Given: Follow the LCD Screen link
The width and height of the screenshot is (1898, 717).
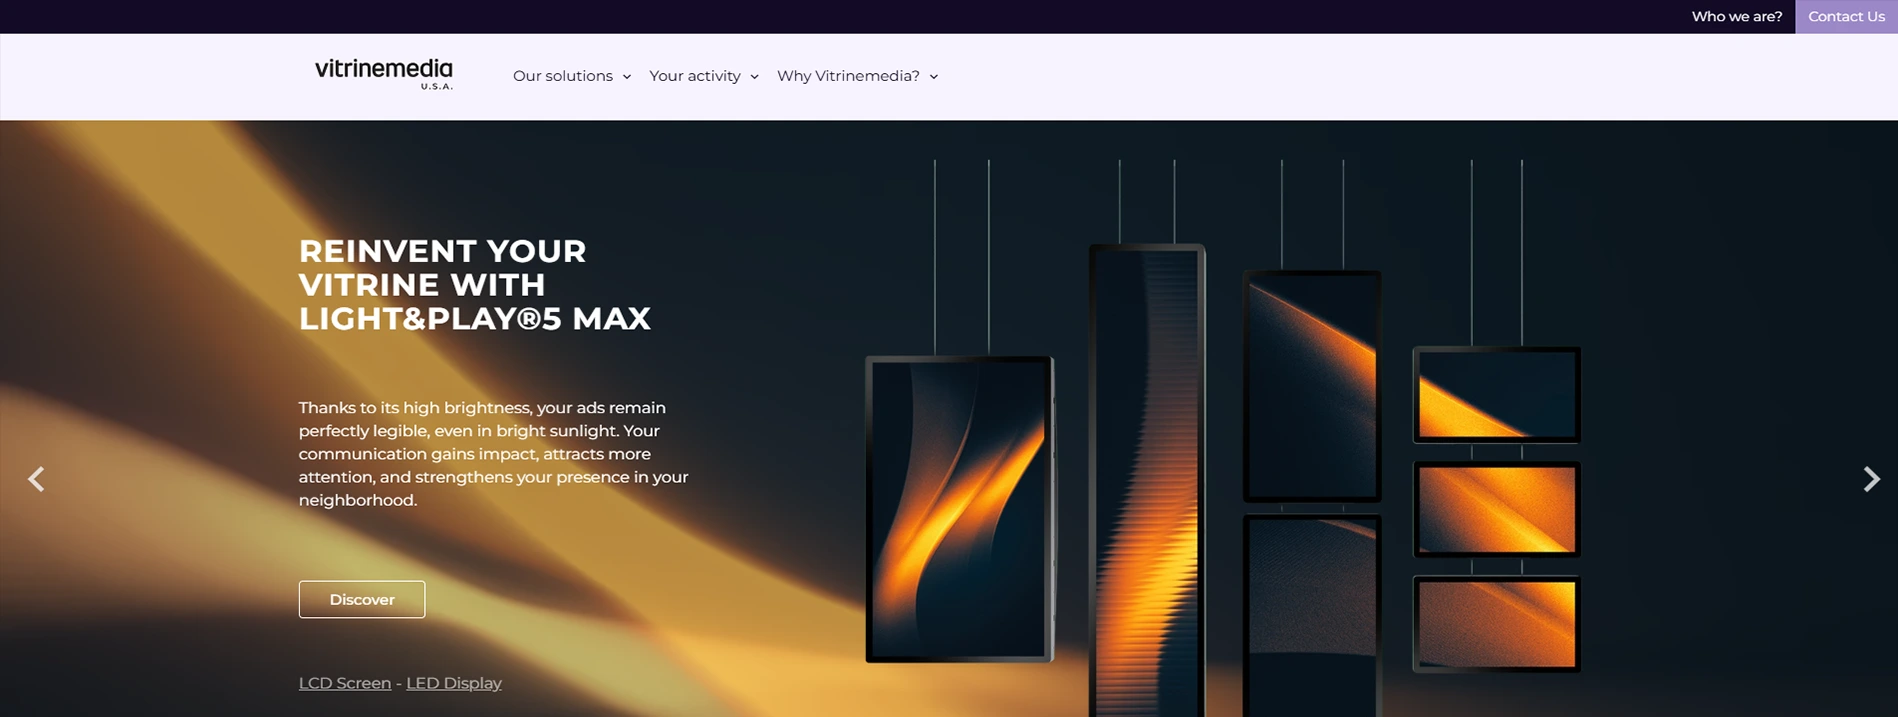Looking at the screenshot, I should (345, 683).
